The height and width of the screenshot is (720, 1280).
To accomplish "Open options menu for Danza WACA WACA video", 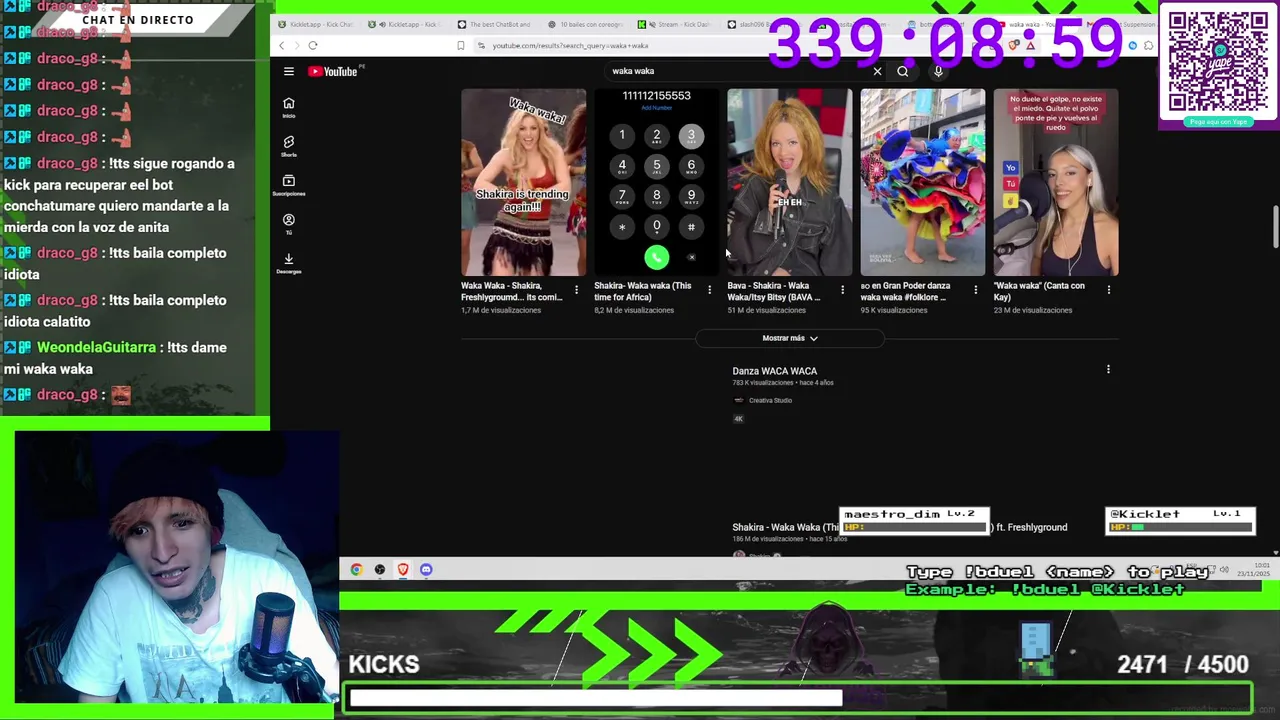I will pyautogui.click(x=1108, y=370).
